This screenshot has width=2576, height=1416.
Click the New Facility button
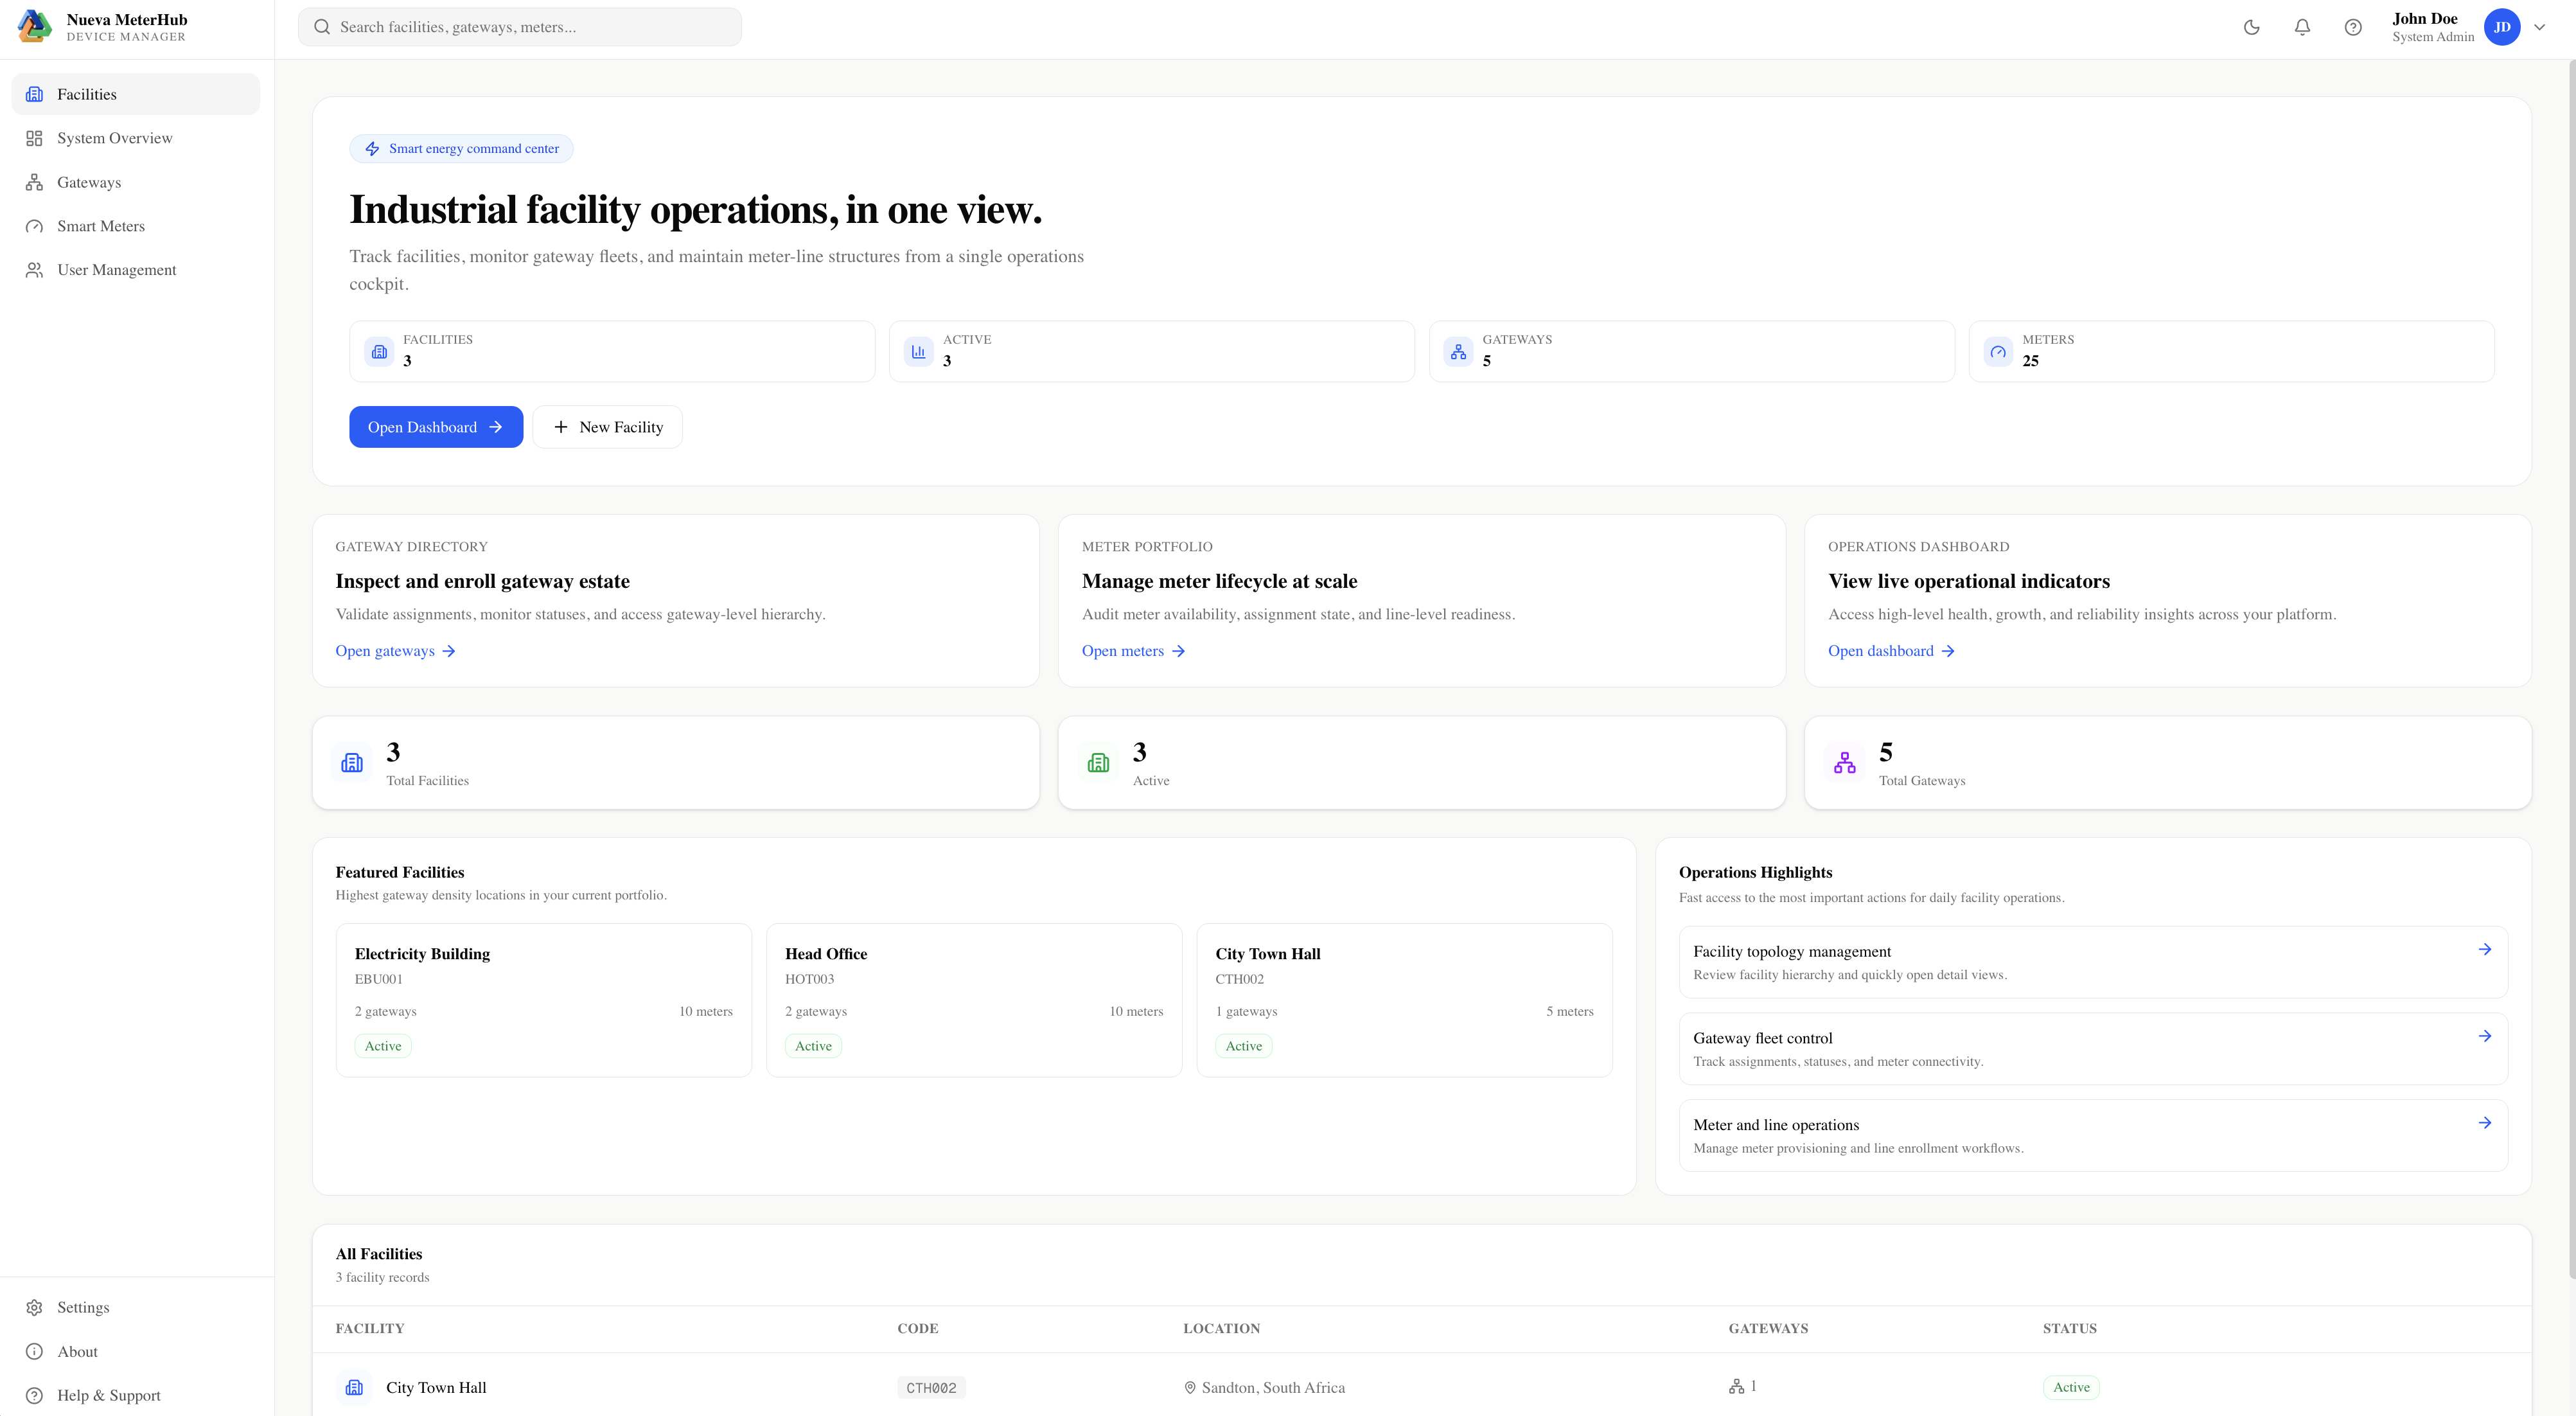pos(608,427)
